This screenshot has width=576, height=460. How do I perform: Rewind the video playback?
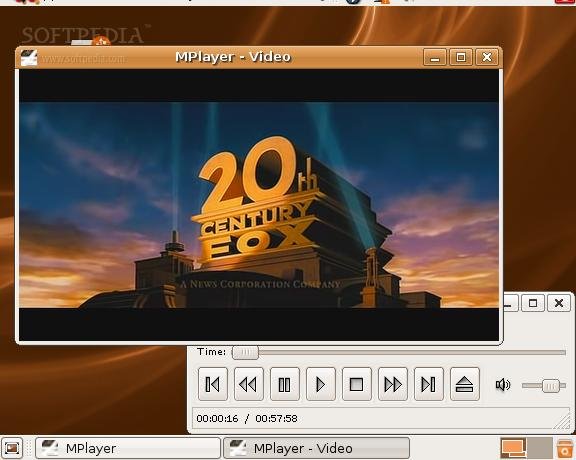tap(249, 384)
